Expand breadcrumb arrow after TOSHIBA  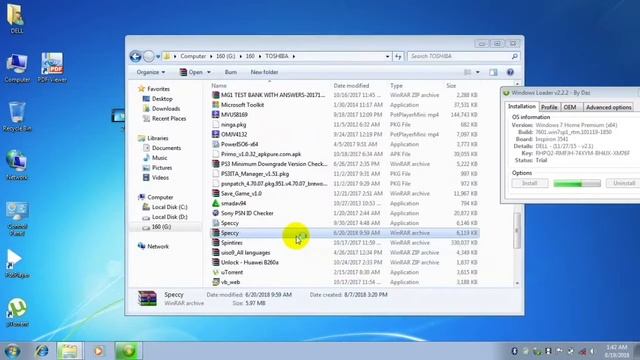pyautogui.click(x=293, y=56)
